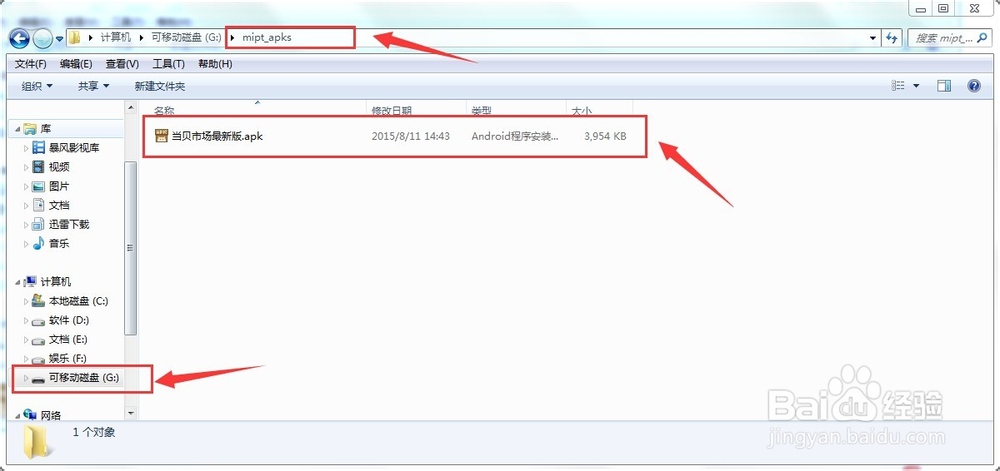Expand the 音乐 node
1000x471 pixels.
pyautogui.click(x=26, y=243)
